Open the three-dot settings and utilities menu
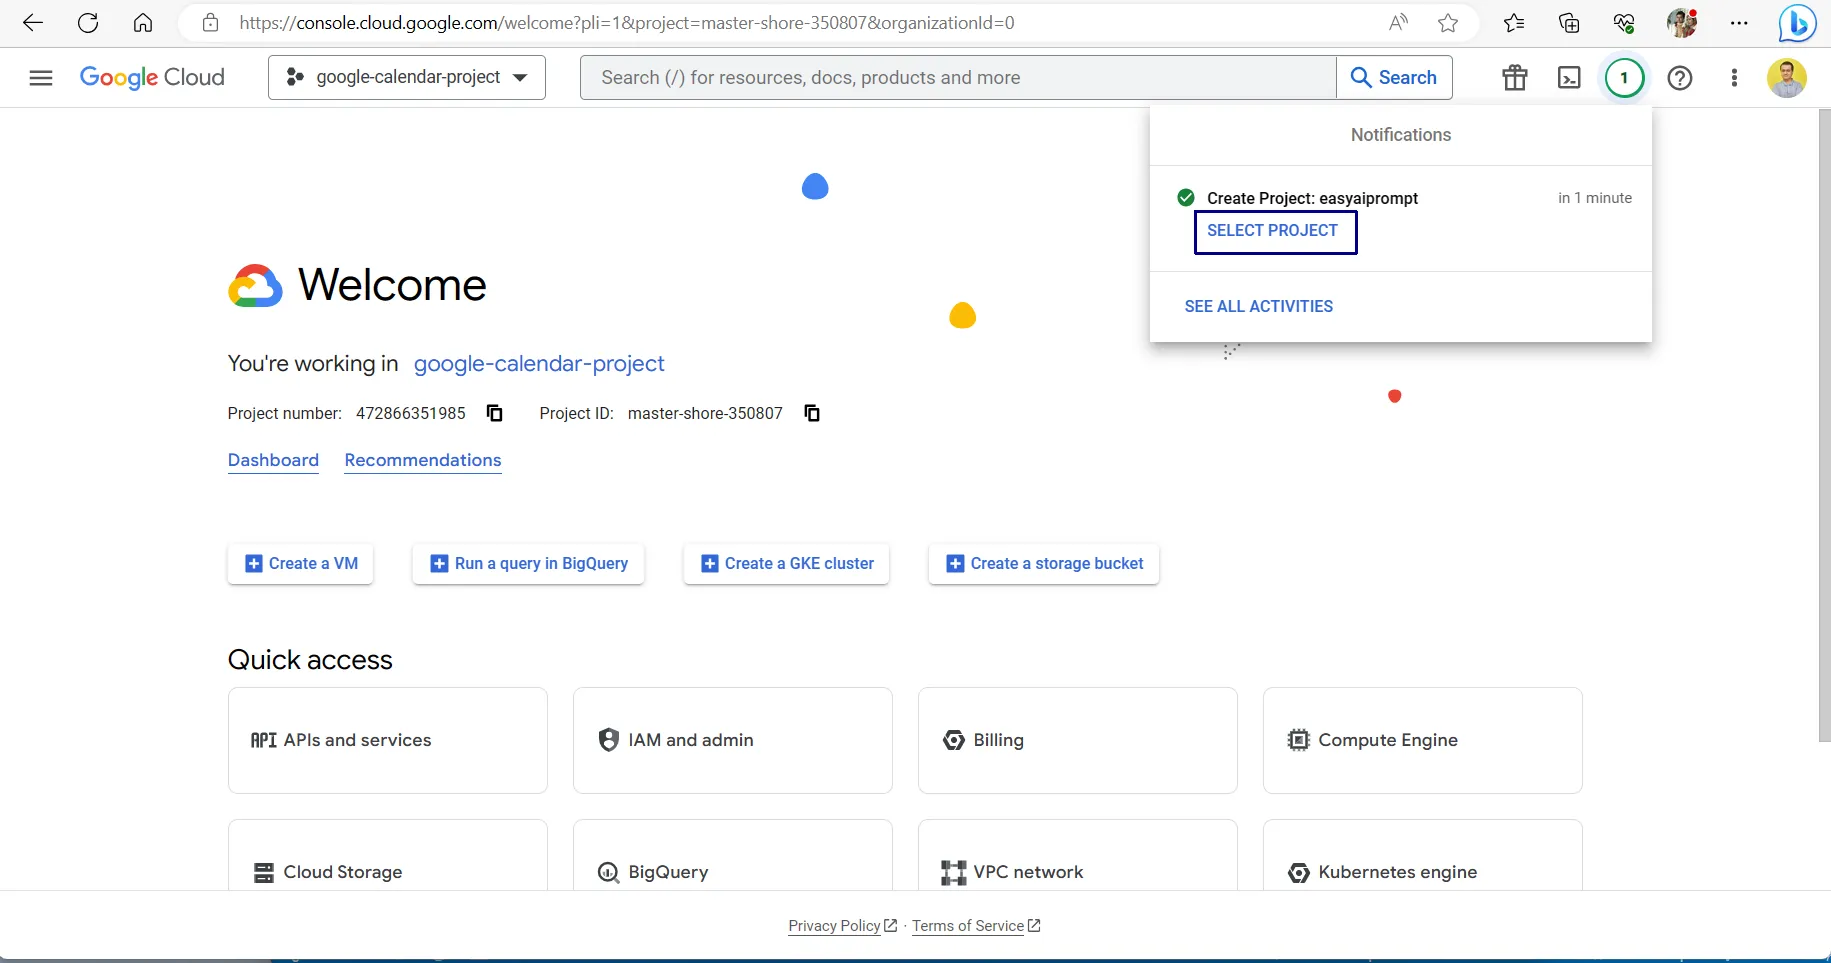The width and height of the screenshot is (1831, 963). pos(1734,78)
